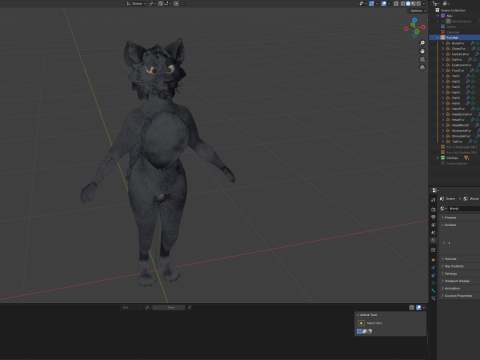Screen dimensions: 480x360
Task: Click the red X axis on navigation gizmo
Action: point(423,27)
